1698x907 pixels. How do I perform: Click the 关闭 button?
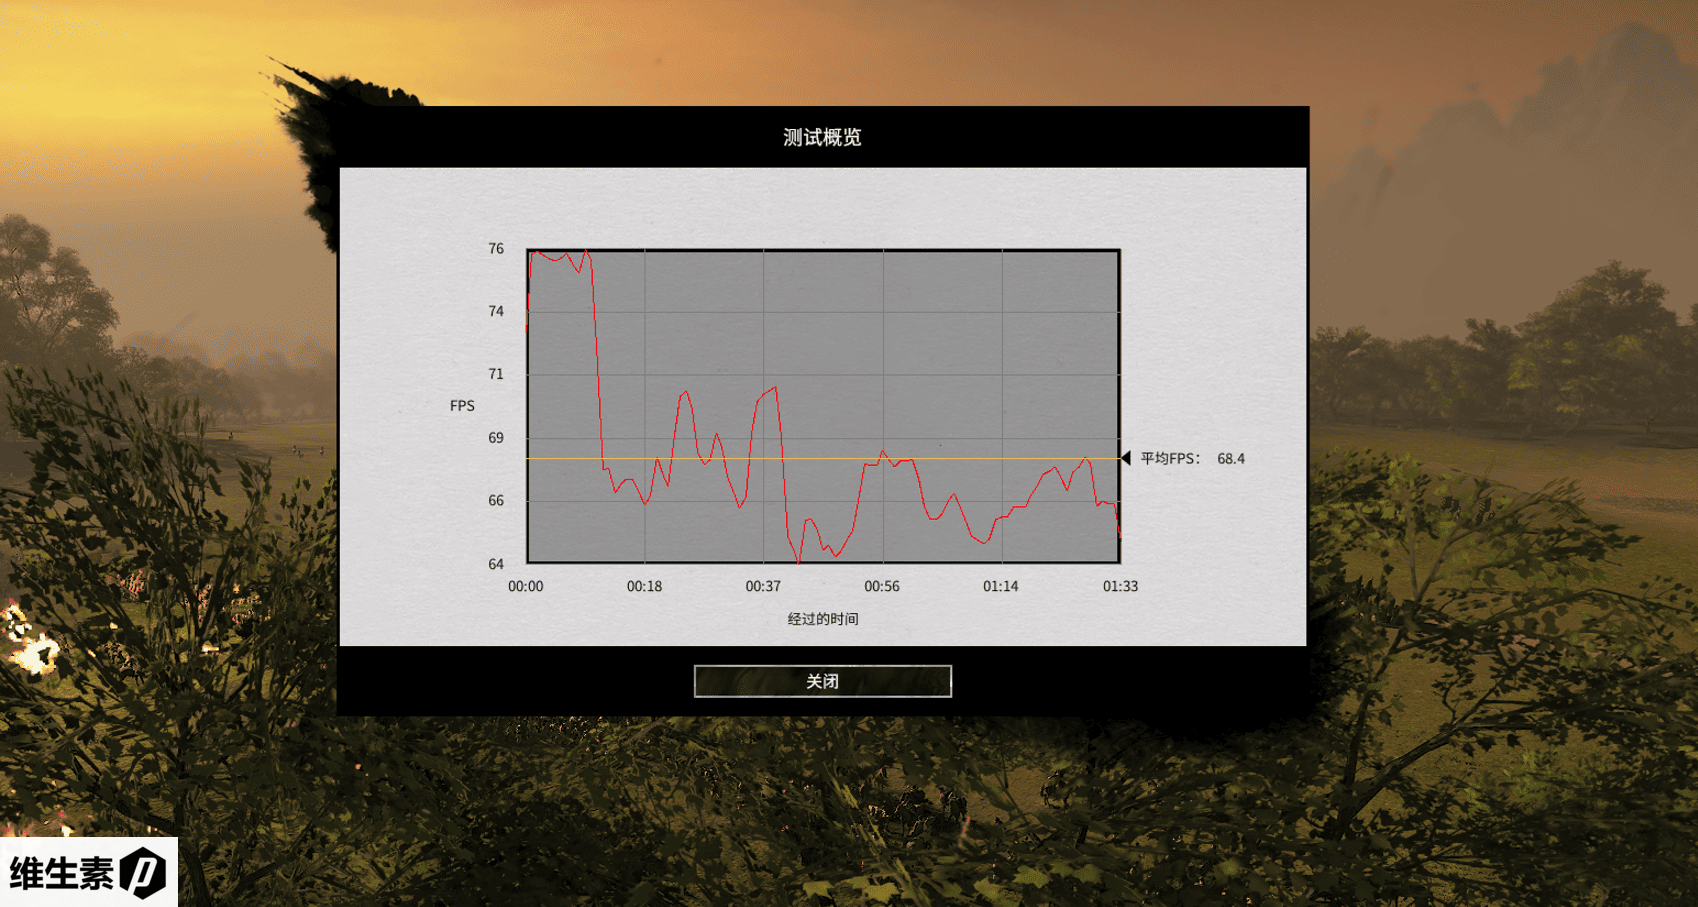(822, 681)
